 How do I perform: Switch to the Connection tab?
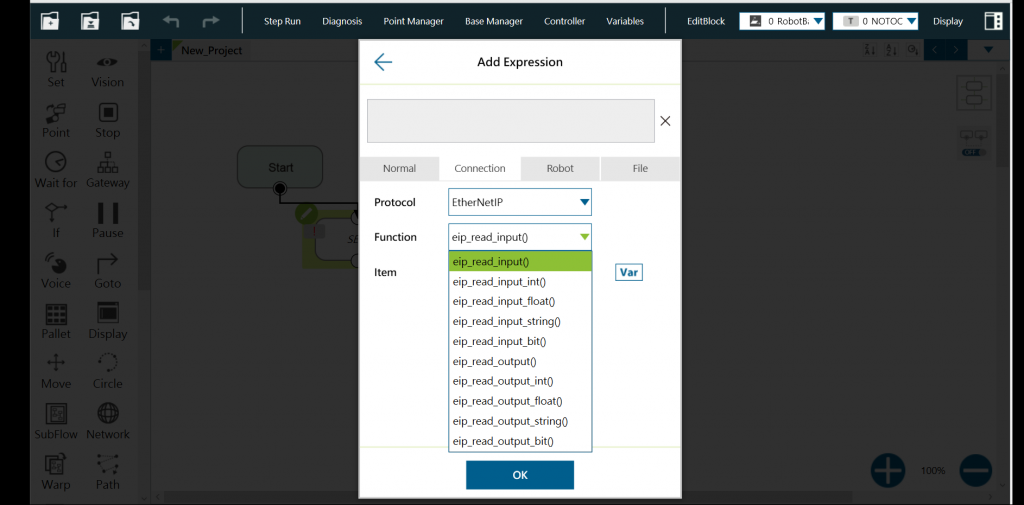click(x=480, y=169)
